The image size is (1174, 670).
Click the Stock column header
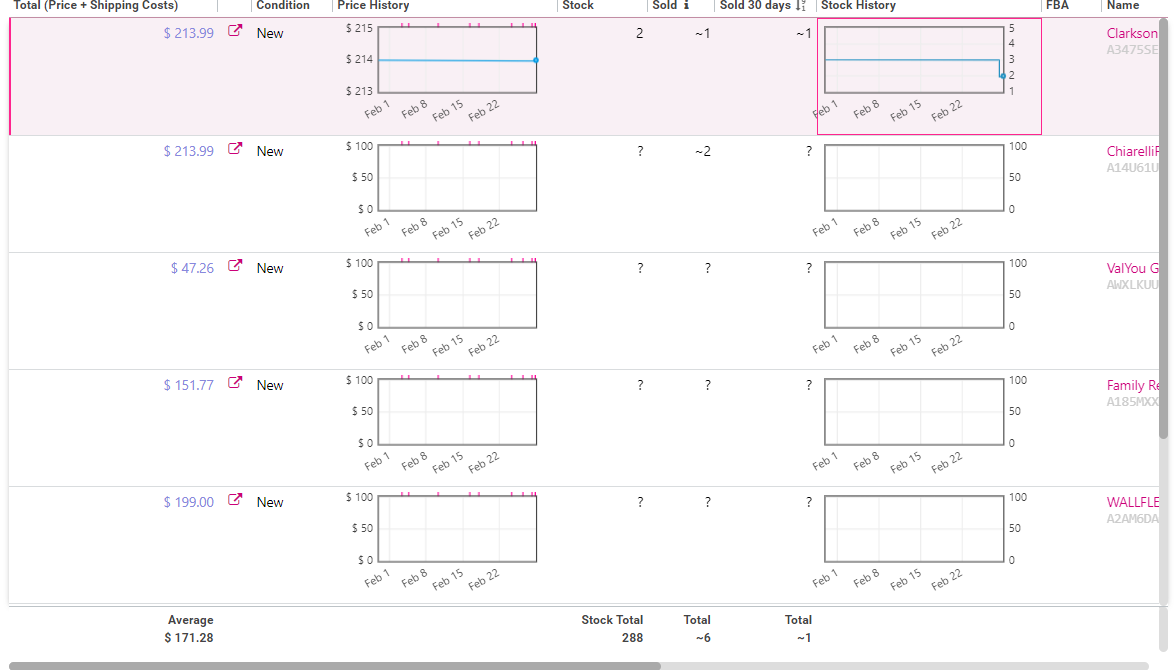pos(577,5)
